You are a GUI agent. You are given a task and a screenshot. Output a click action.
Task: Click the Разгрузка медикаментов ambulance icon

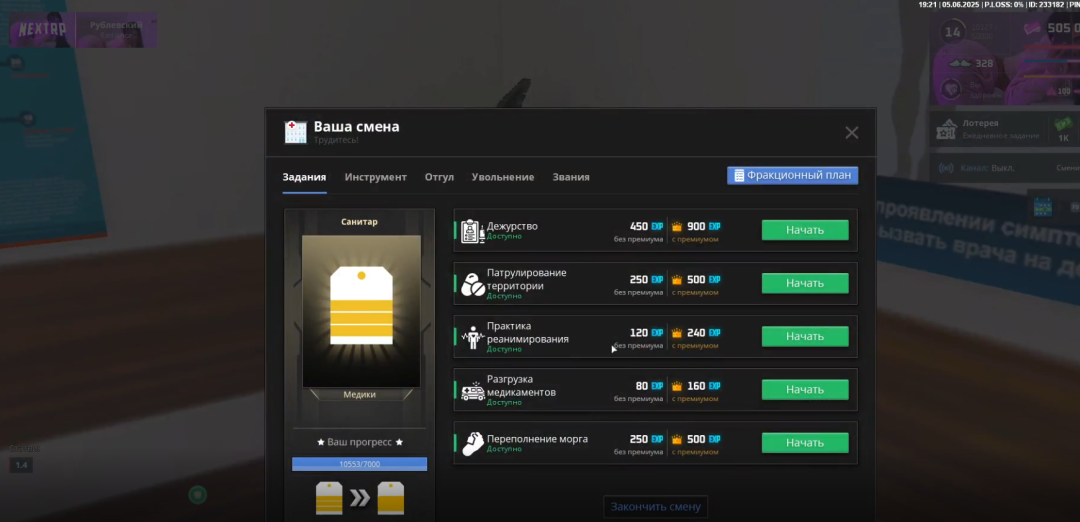point(472,390)
